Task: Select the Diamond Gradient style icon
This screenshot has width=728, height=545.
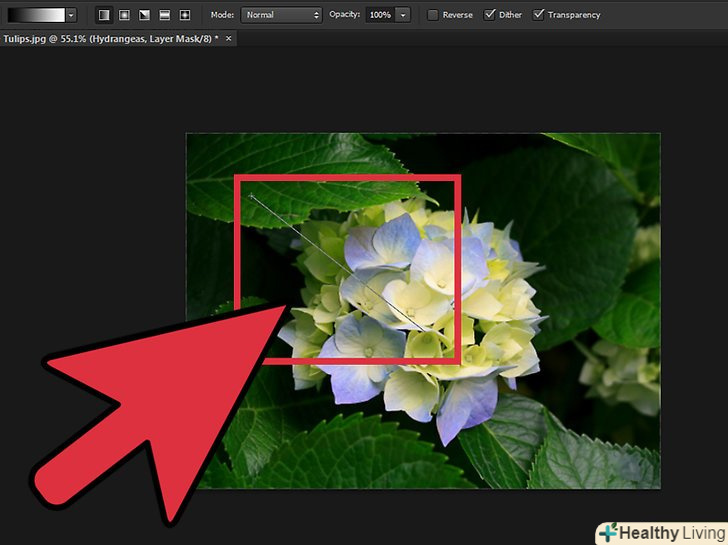Action: coord(184,15)
